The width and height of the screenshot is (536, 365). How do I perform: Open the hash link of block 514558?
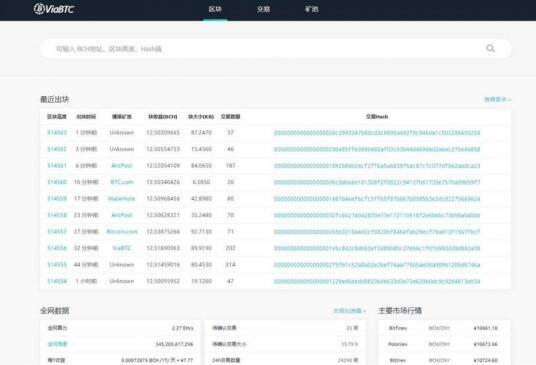[x=377, y=215]
